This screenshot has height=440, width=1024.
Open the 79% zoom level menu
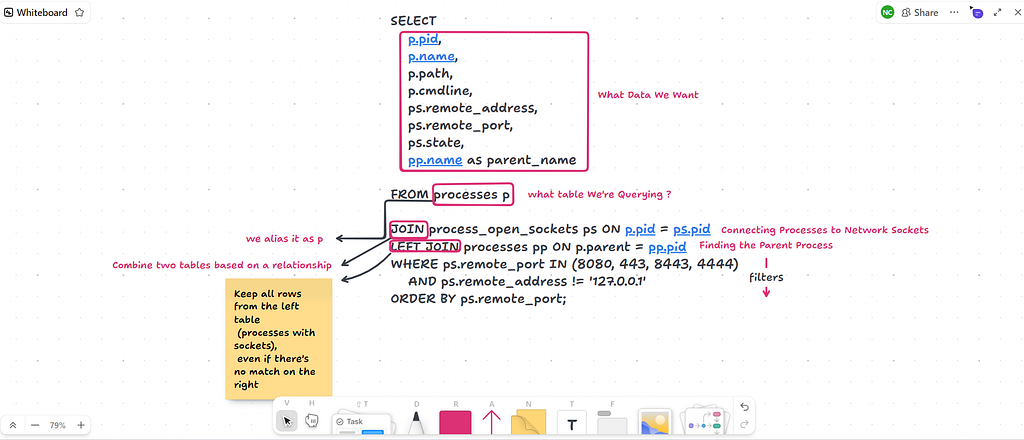(x=58, y=425)
